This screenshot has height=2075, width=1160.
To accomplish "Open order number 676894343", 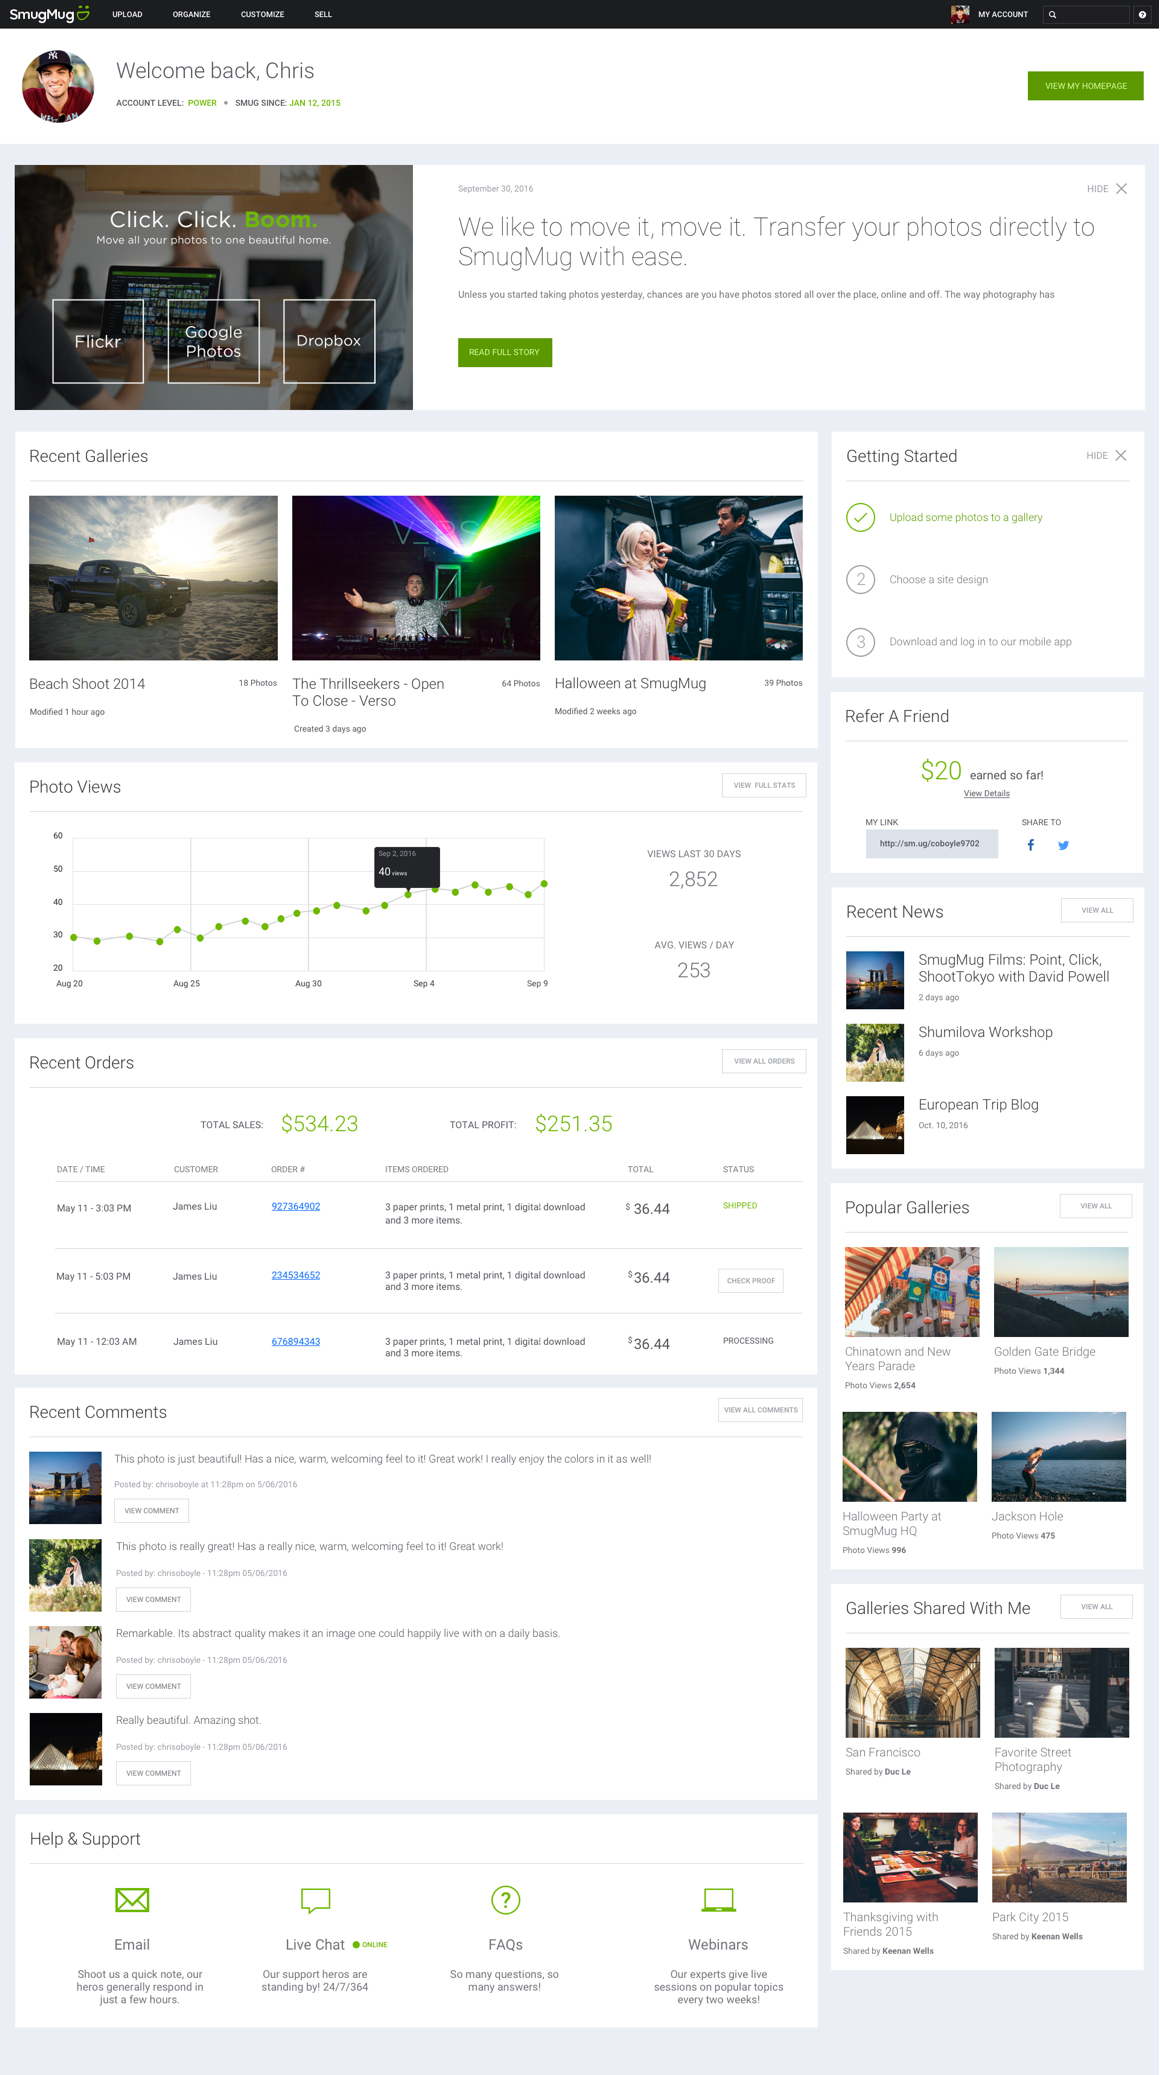I will pos(296,1342).
